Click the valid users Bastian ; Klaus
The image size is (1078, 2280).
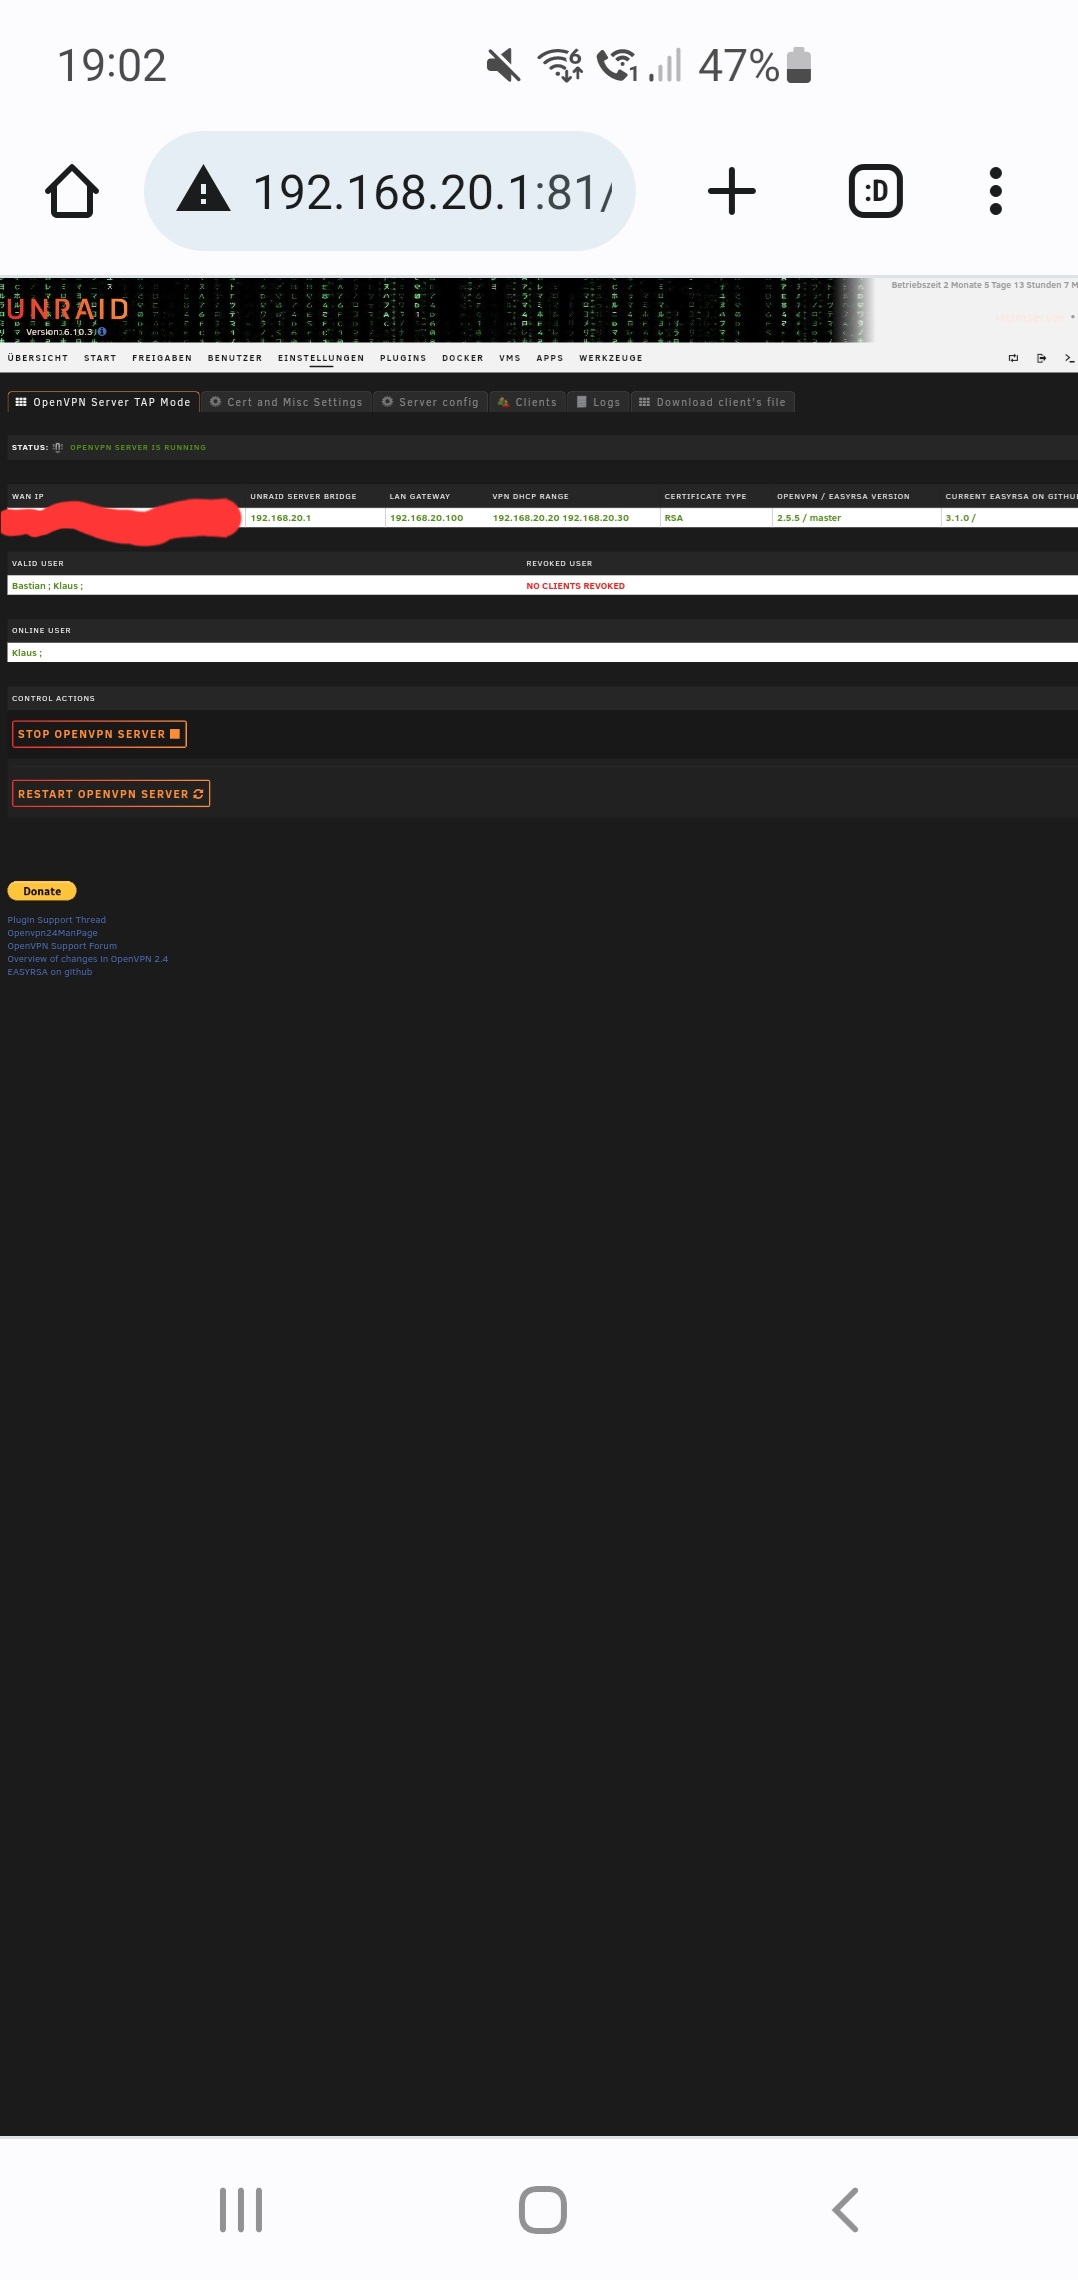click(48, 586)
